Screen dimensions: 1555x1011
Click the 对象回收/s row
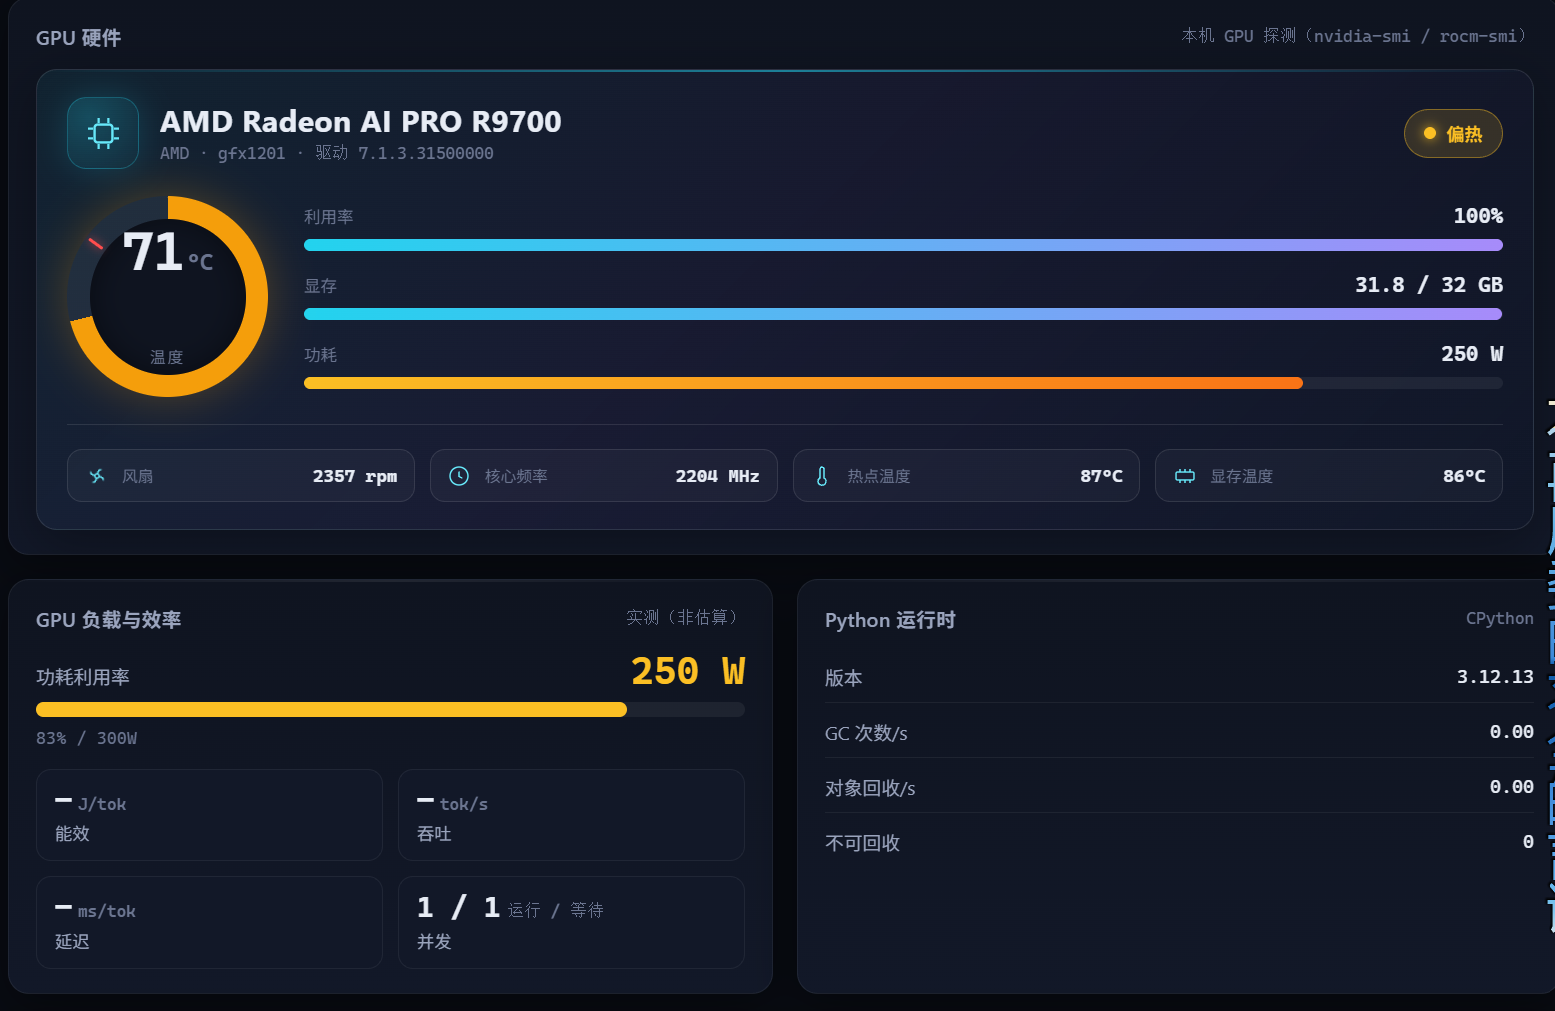coord(1179,787)
